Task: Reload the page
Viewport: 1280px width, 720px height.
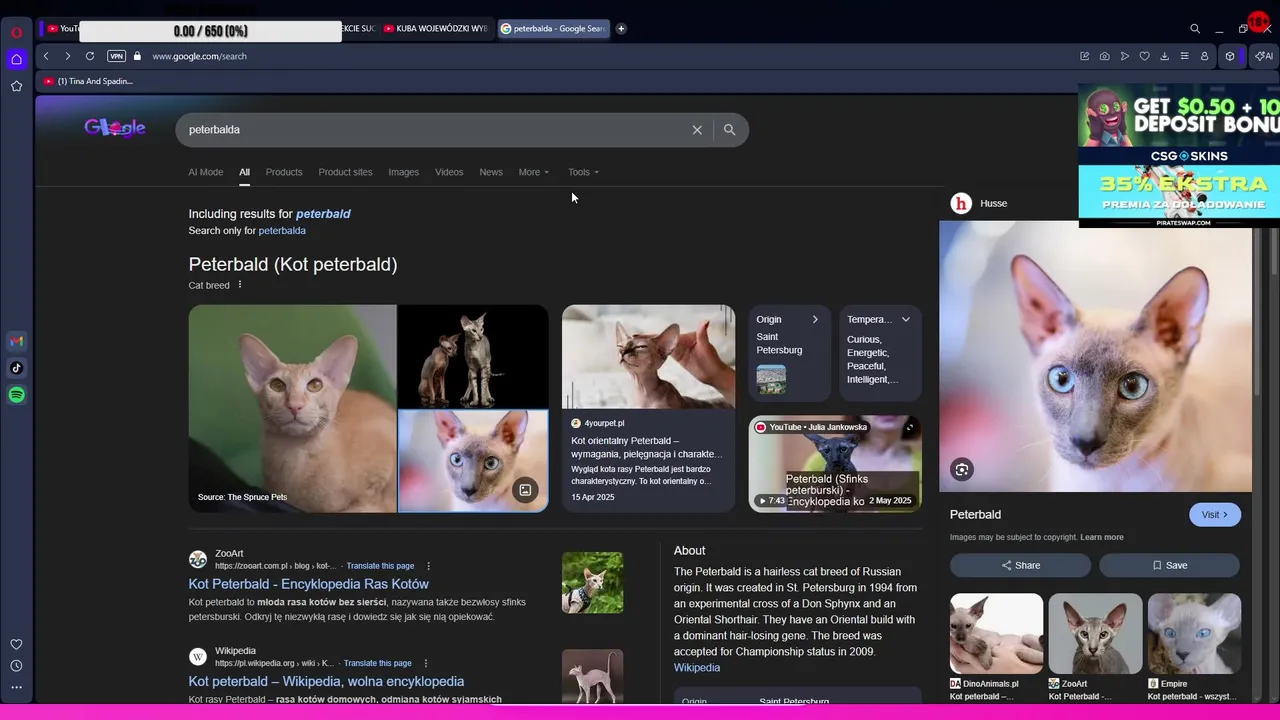Action: [x=90, y=56]
